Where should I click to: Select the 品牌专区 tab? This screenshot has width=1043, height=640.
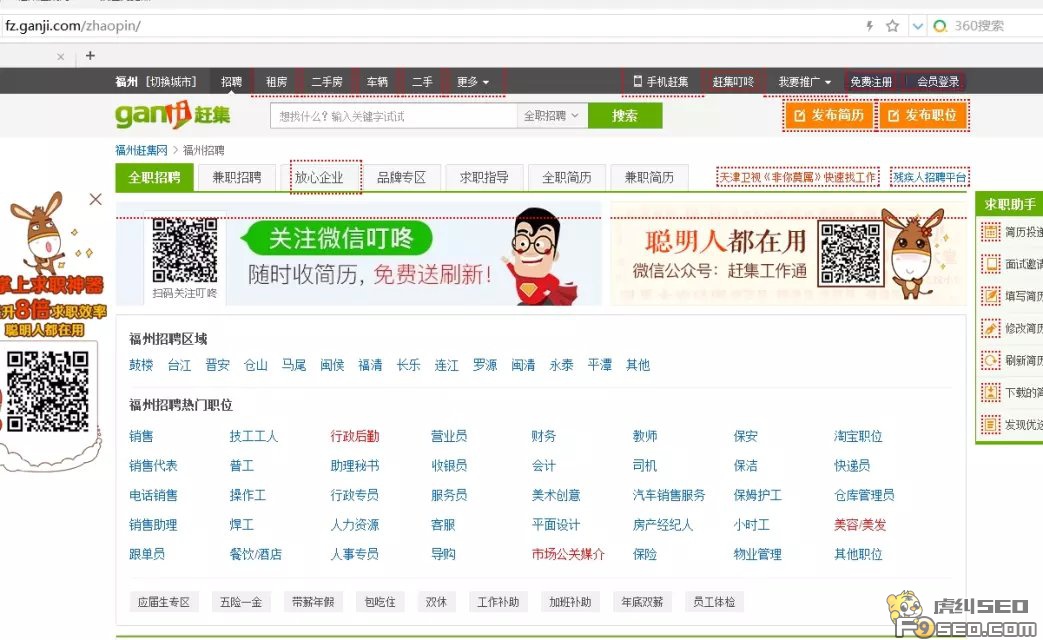[403, 177]
